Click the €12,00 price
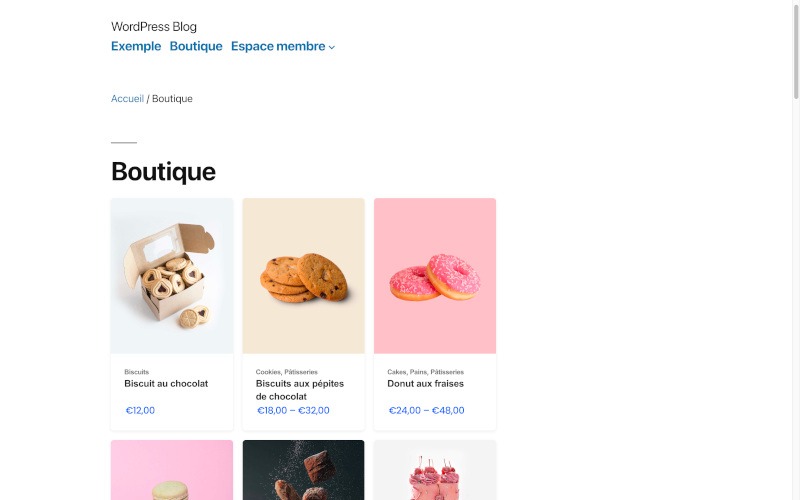Image resolution: width=800 pixels, height=500 pixels. (140, 411)
